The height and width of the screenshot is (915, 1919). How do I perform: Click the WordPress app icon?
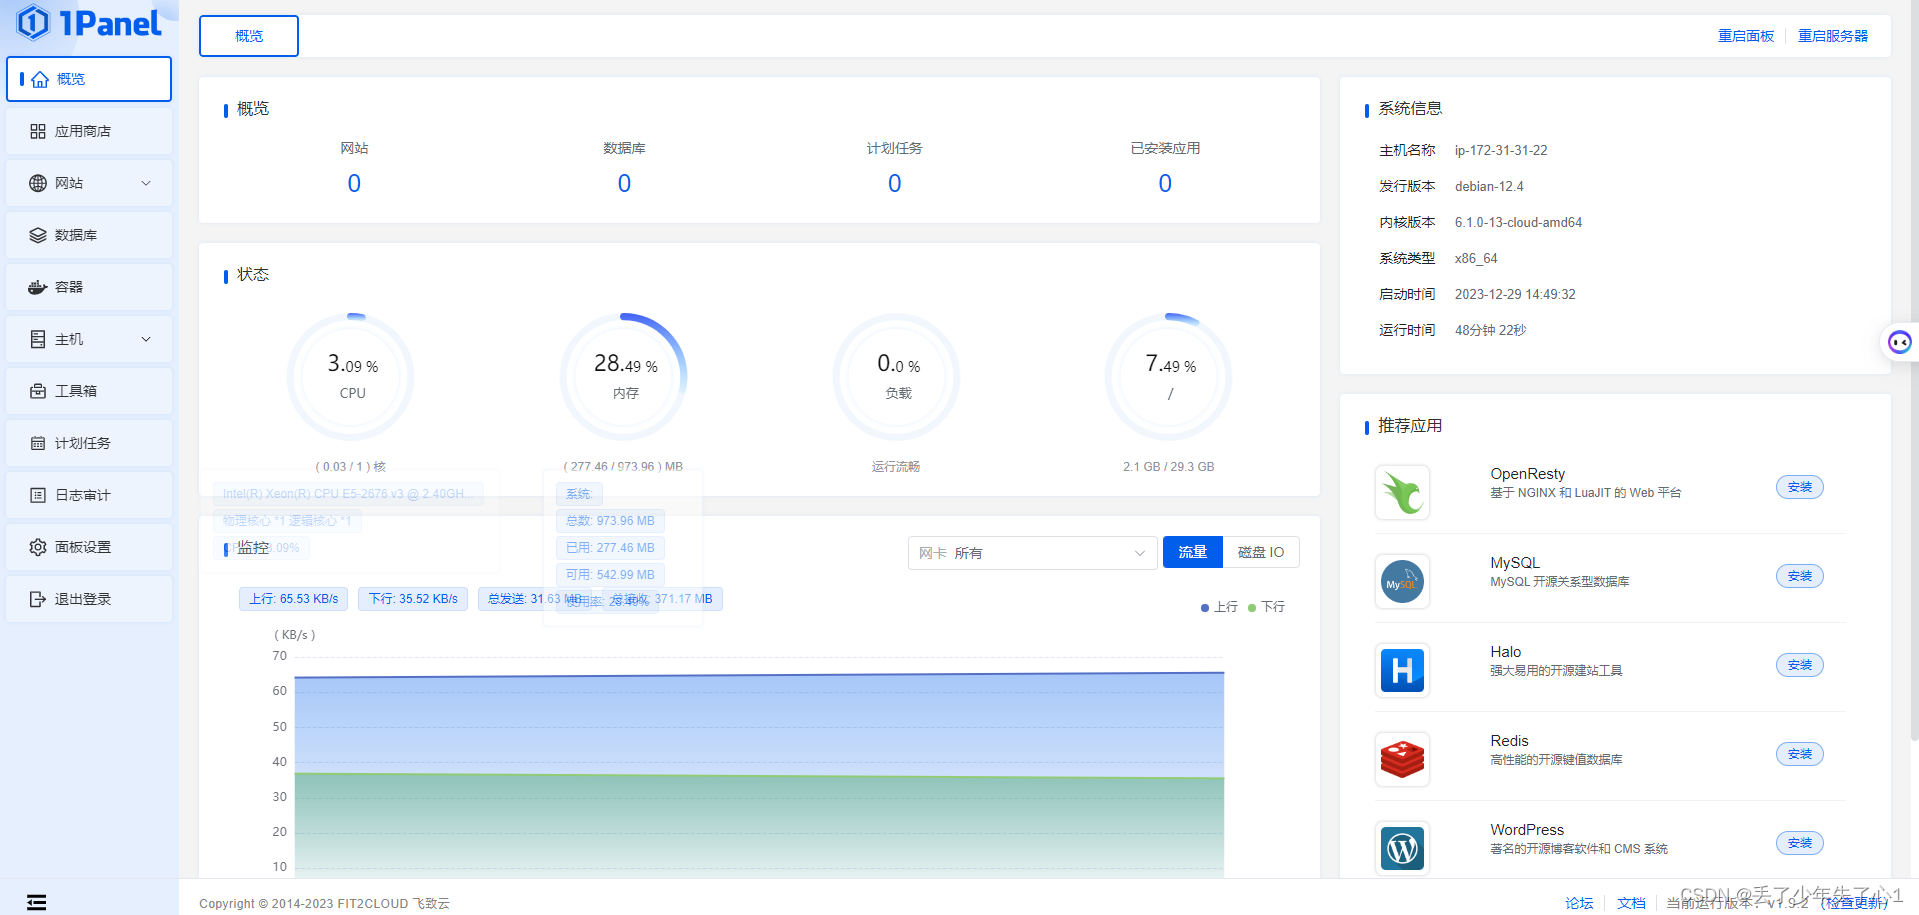pos(1402,849)
